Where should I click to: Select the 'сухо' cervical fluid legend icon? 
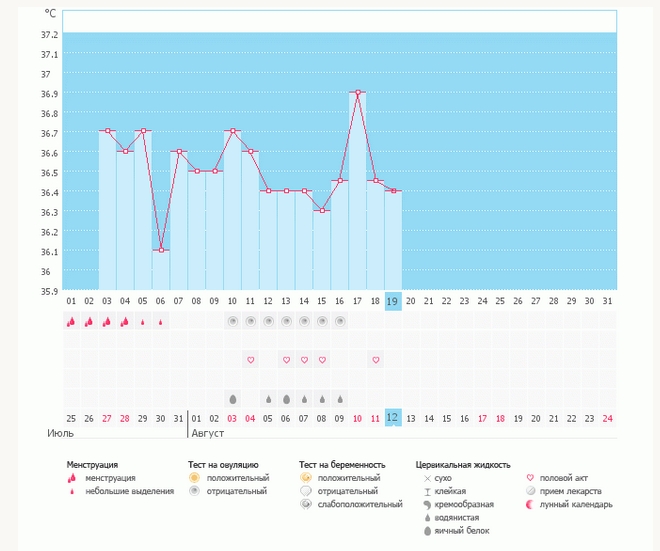tap(426, 479)
